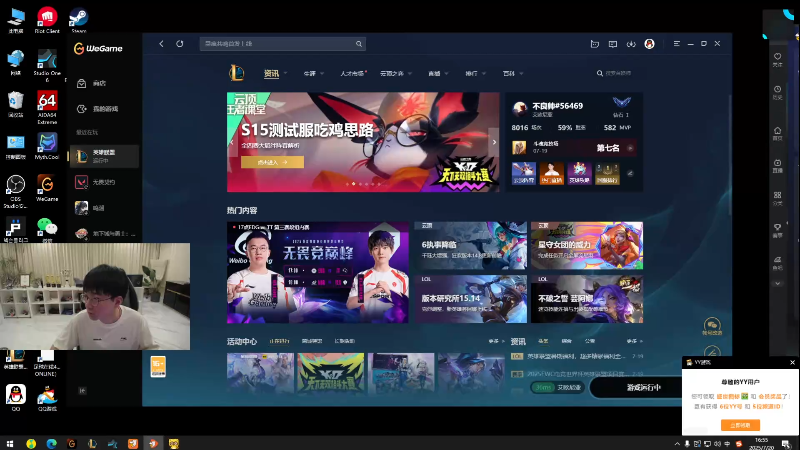The width and height of the screenshot is (800, 450).
Task: Open the 不良帅#56469 profile
Action: 557,106
